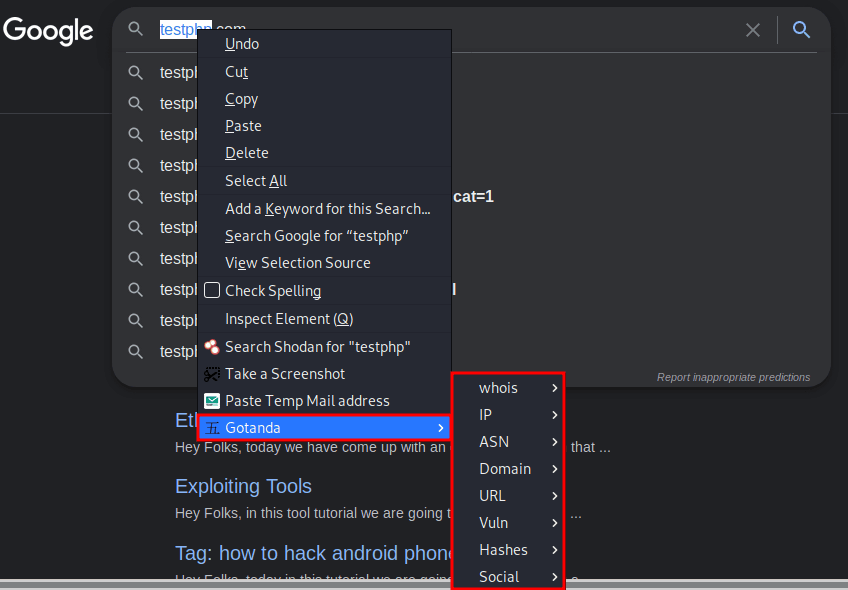Choose Select All from the context menu
848x590 pixels.
click(324, 181)
